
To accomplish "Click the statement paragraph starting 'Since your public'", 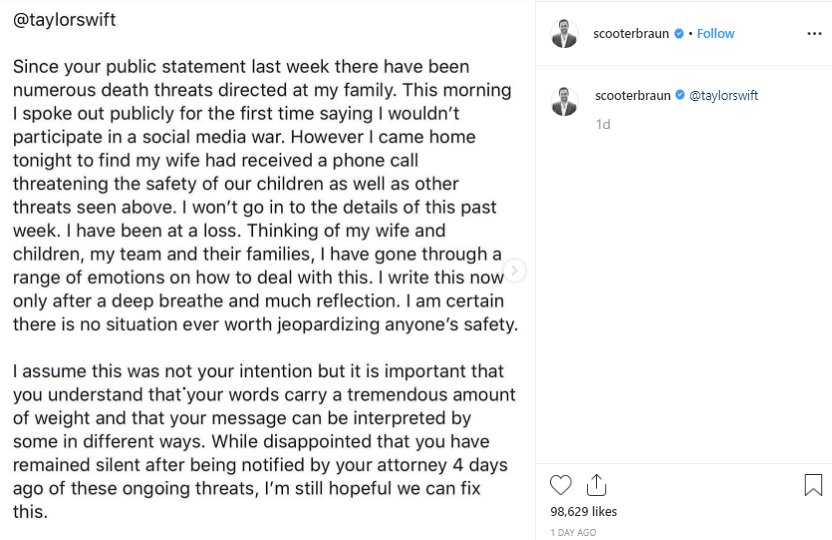I will click(x=265, y=195).
